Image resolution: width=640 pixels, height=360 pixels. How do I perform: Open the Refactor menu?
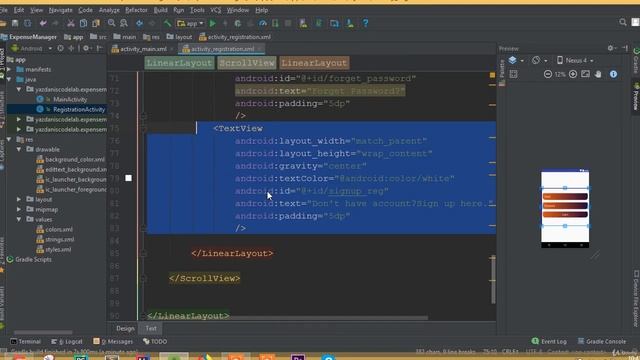click(x=136, y=10)
